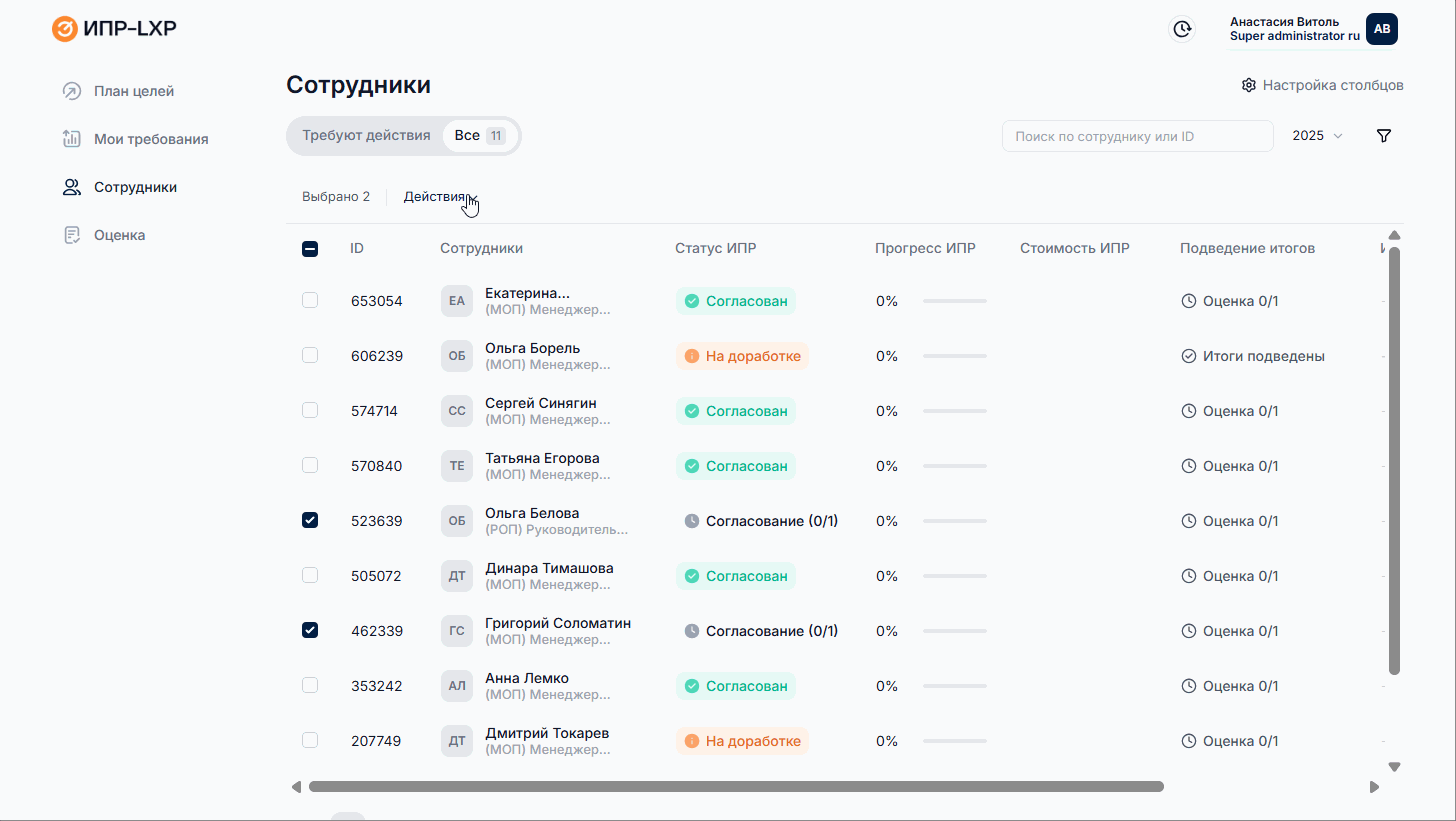Open Григорий Соломатин employee link
The height and width of the screenshot is (821, 1456).
pos(557,623)
